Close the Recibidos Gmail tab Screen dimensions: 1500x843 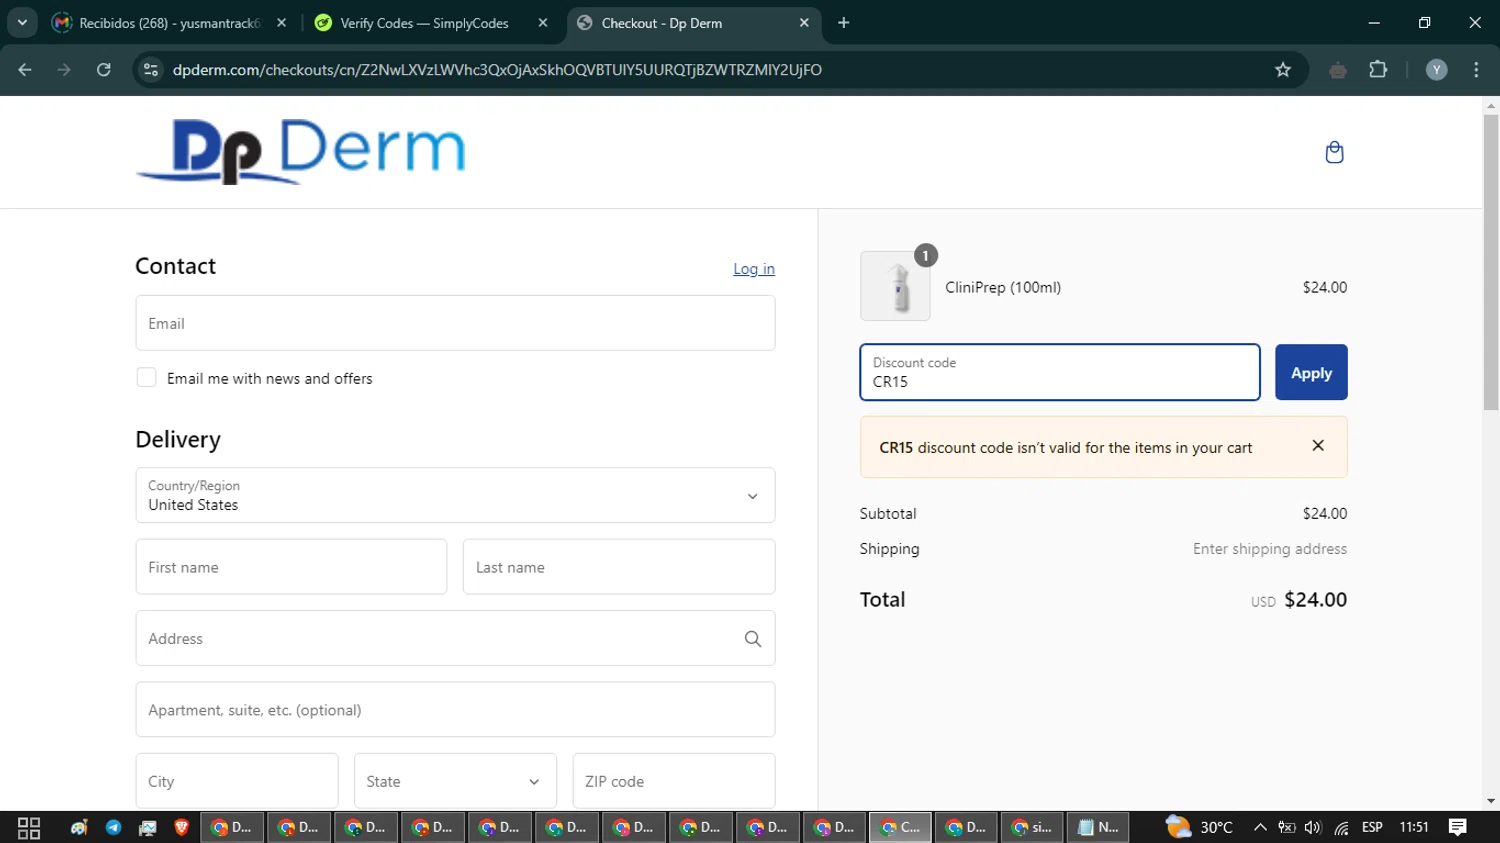[x=281, y=22]
